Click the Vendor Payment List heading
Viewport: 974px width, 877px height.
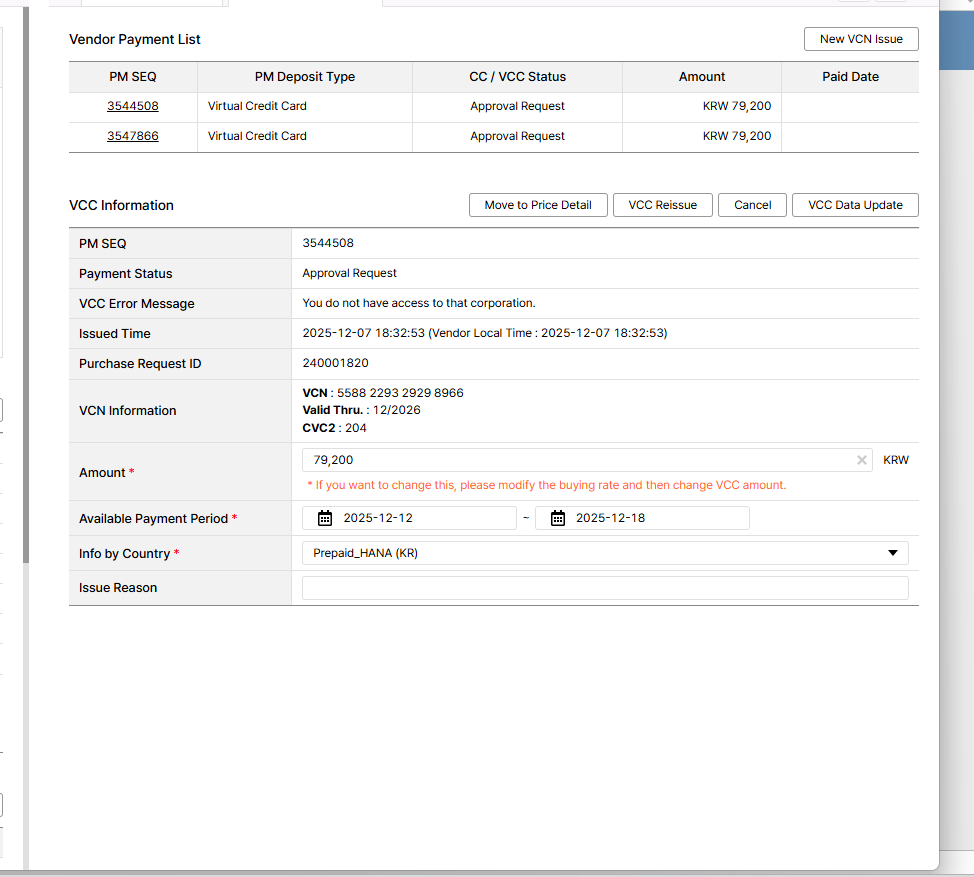[x=135, y=39]
